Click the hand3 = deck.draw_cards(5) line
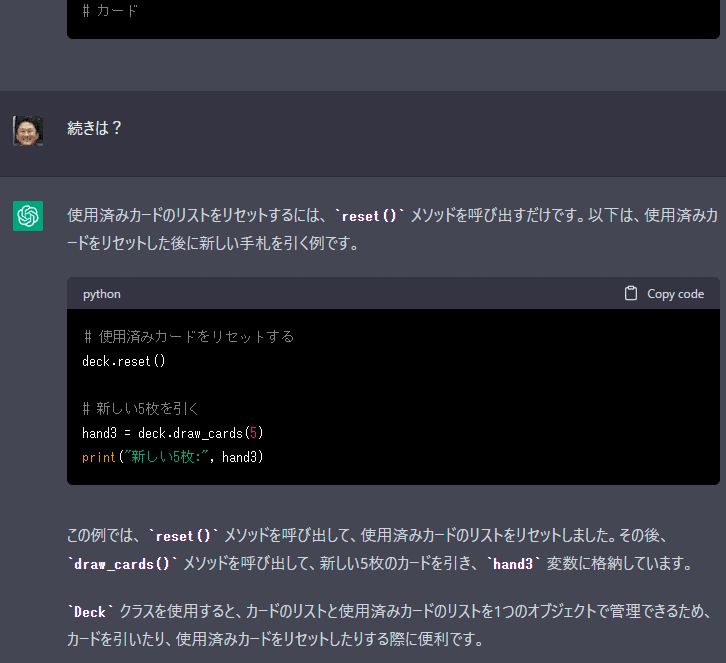 pos(173,433)
